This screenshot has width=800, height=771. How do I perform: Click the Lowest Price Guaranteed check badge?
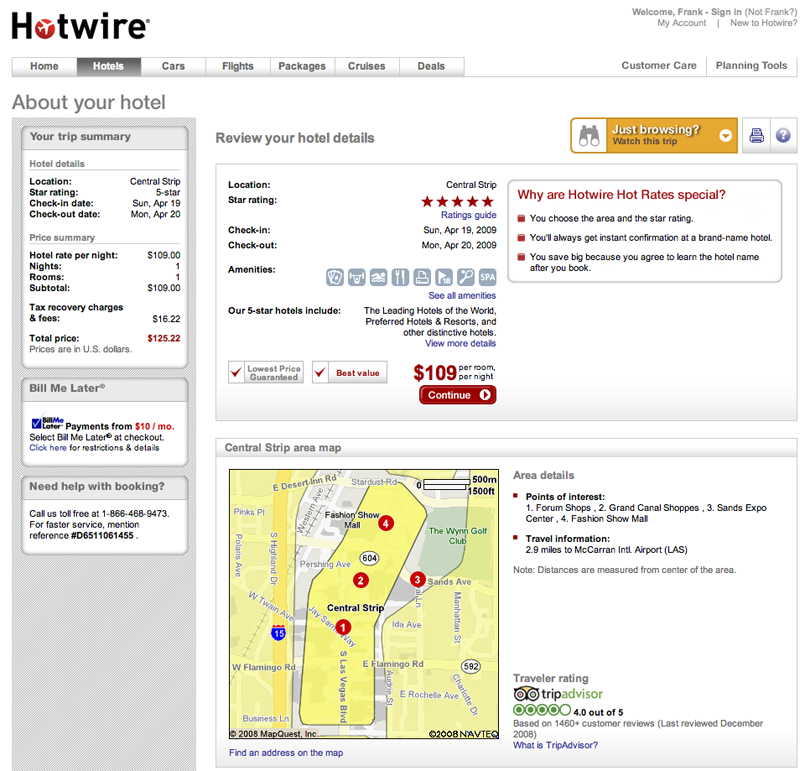click(x=266, y=372)
